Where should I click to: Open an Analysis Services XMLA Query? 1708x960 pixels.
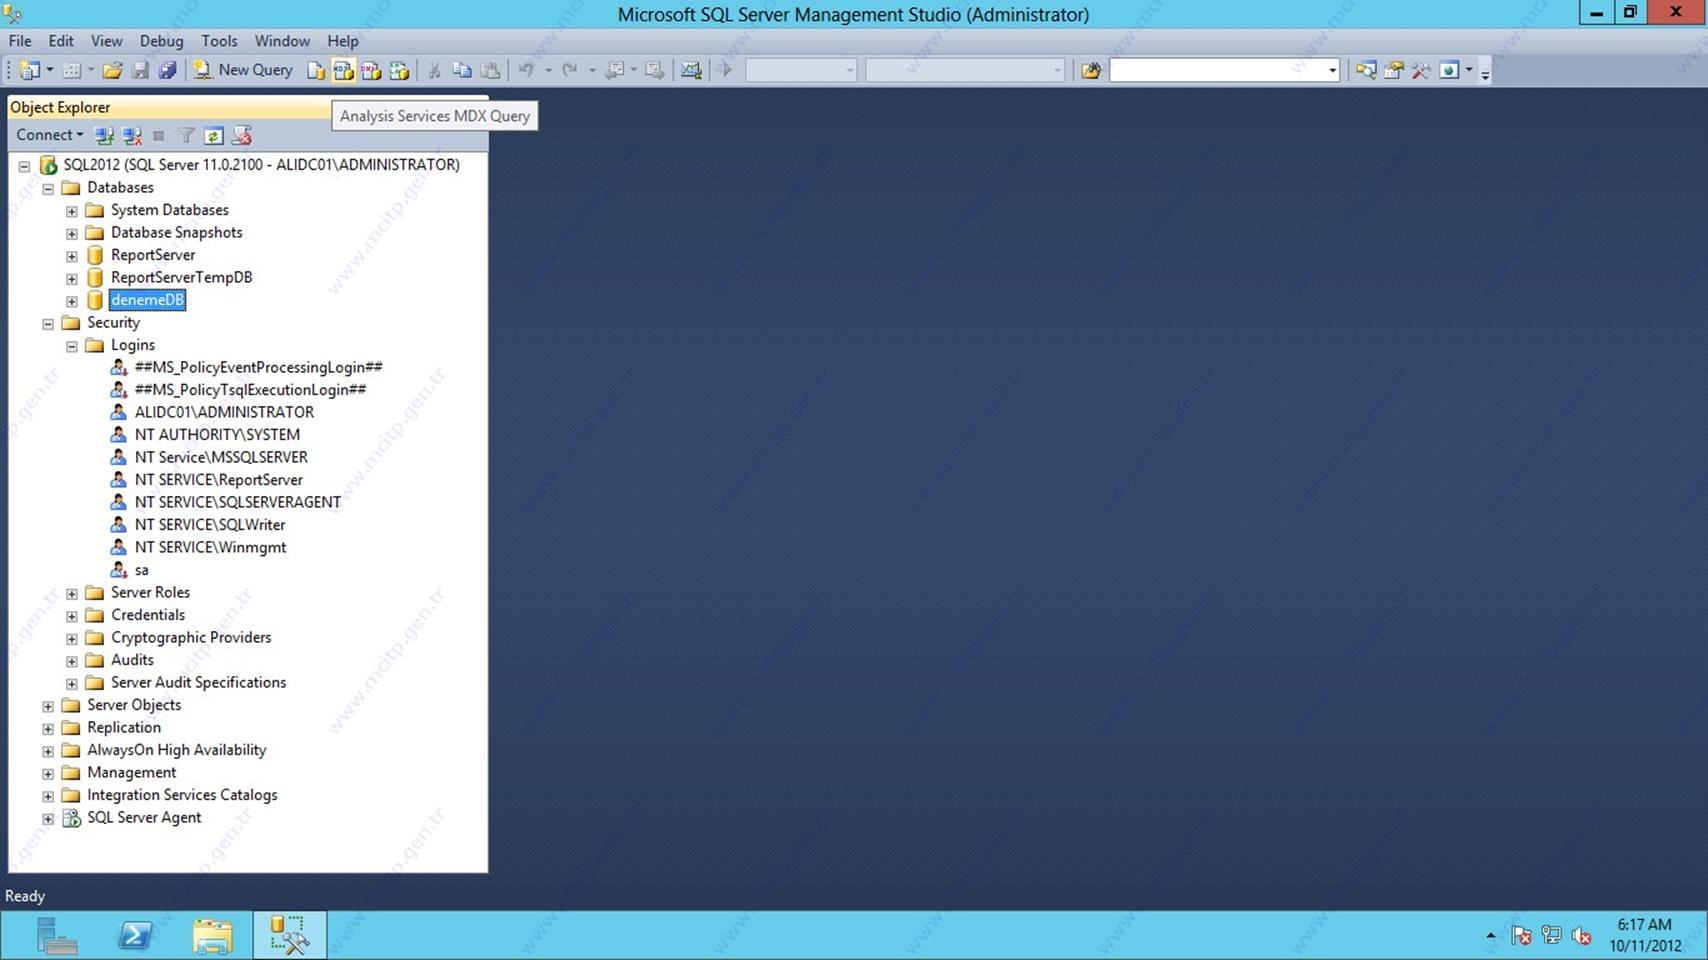click(x=399, y=70)
